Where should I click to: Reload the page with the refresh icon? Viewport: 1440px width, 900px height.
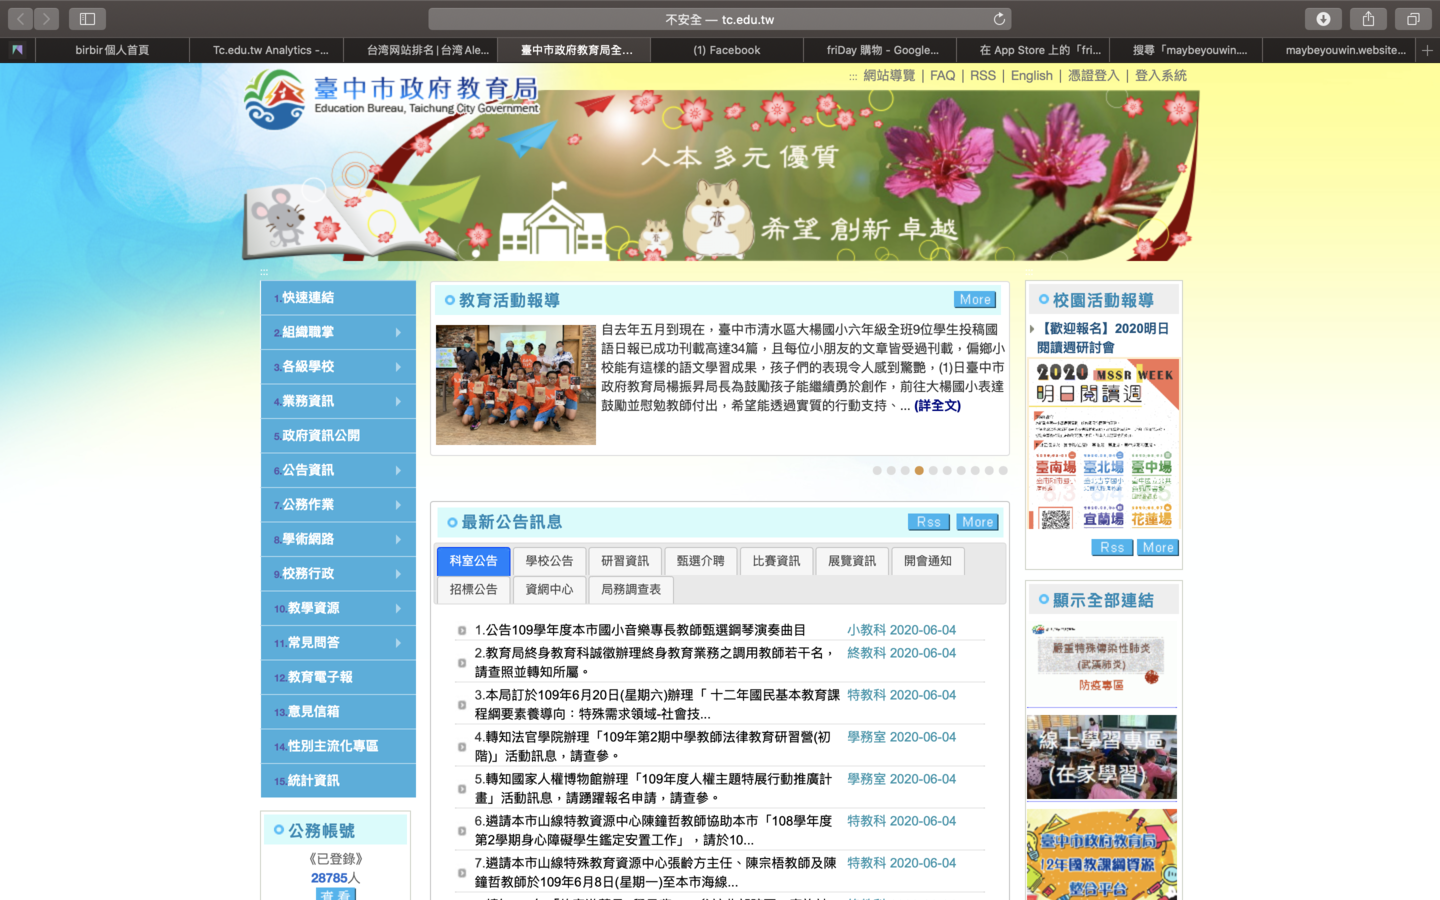(x=998, y=19)
